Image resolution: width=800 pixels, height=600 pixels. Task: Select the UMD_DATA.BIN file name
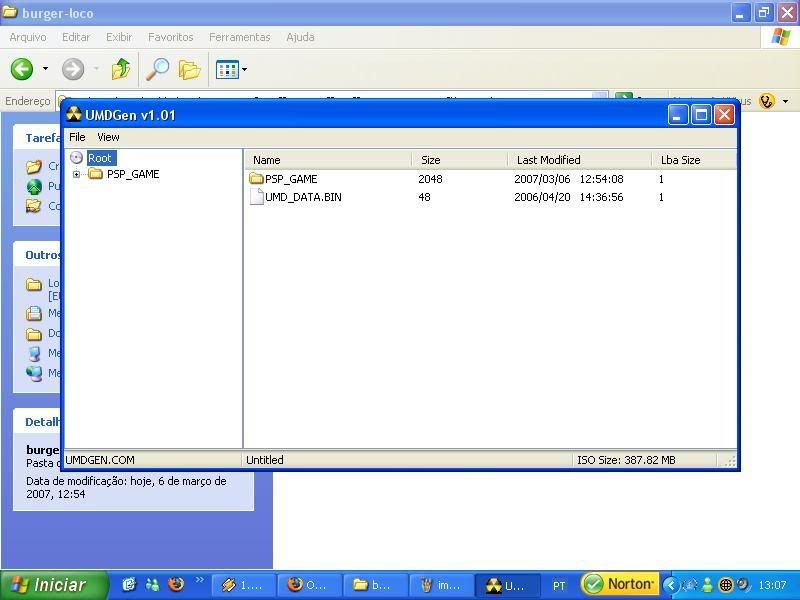(x=303, y=197)
